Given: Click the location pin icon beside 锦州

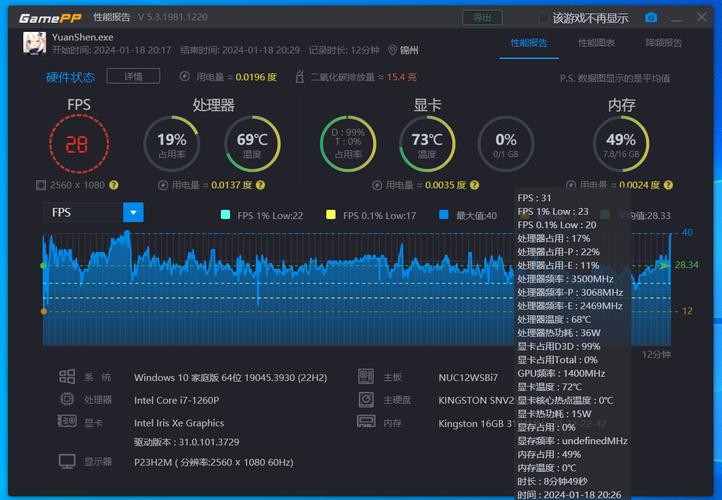Looking at the screenshot, I should tap(392, 50).
